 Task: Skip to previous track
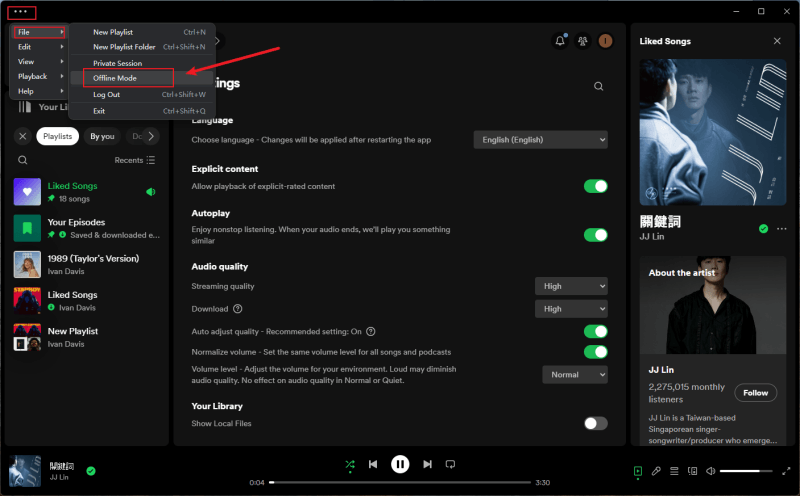point(373,464)
